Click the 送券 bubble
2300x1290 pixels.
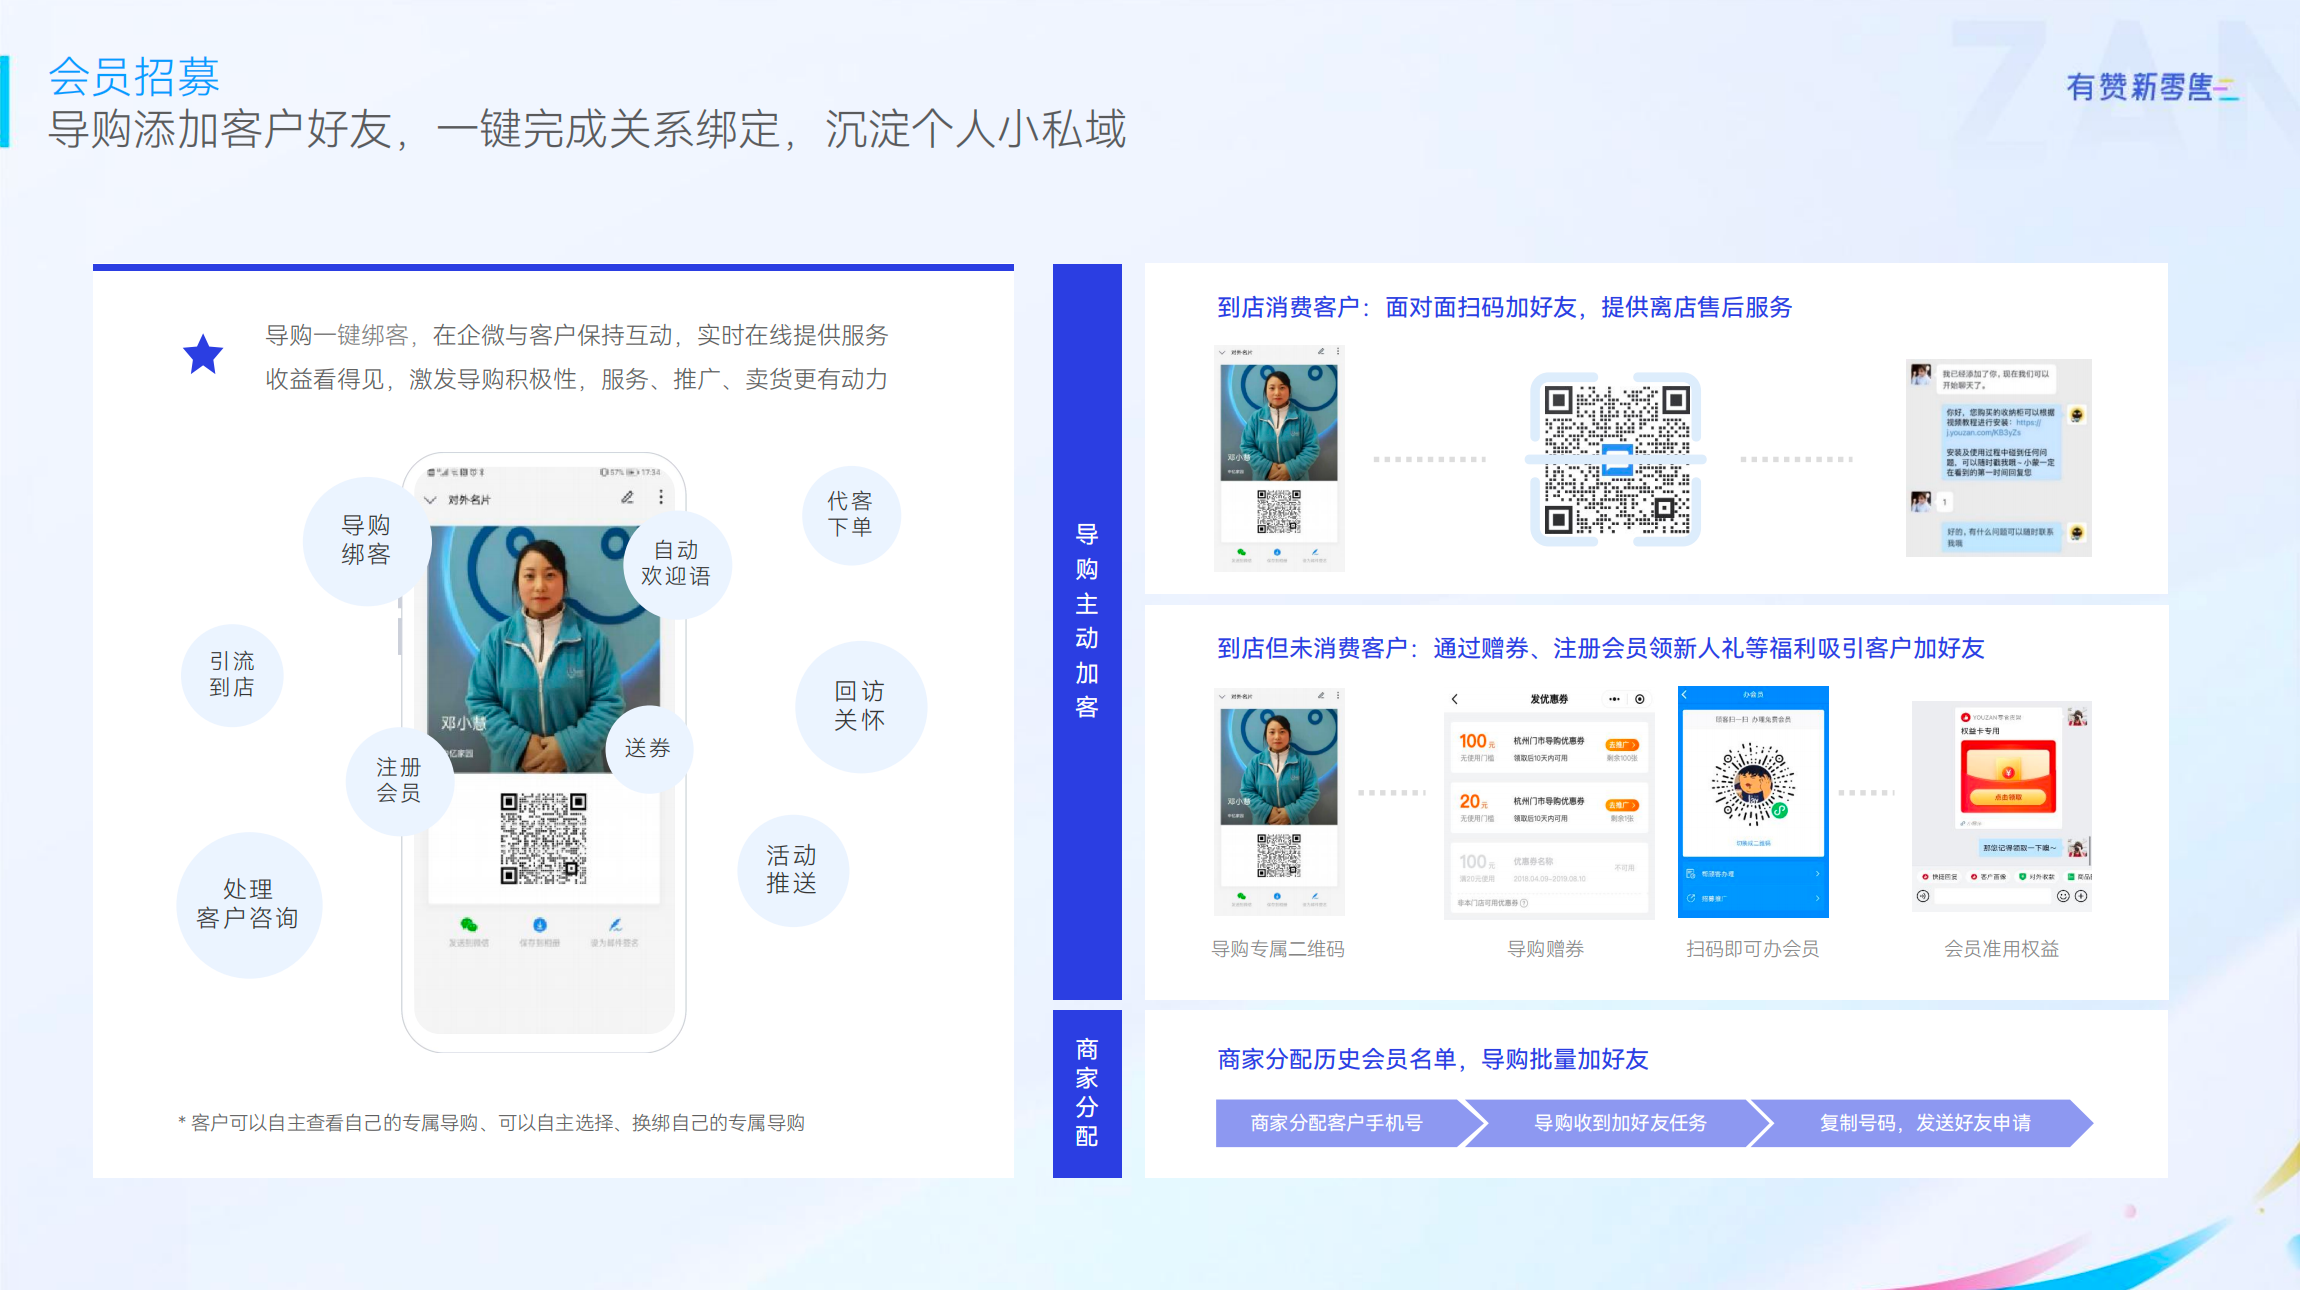648,748
